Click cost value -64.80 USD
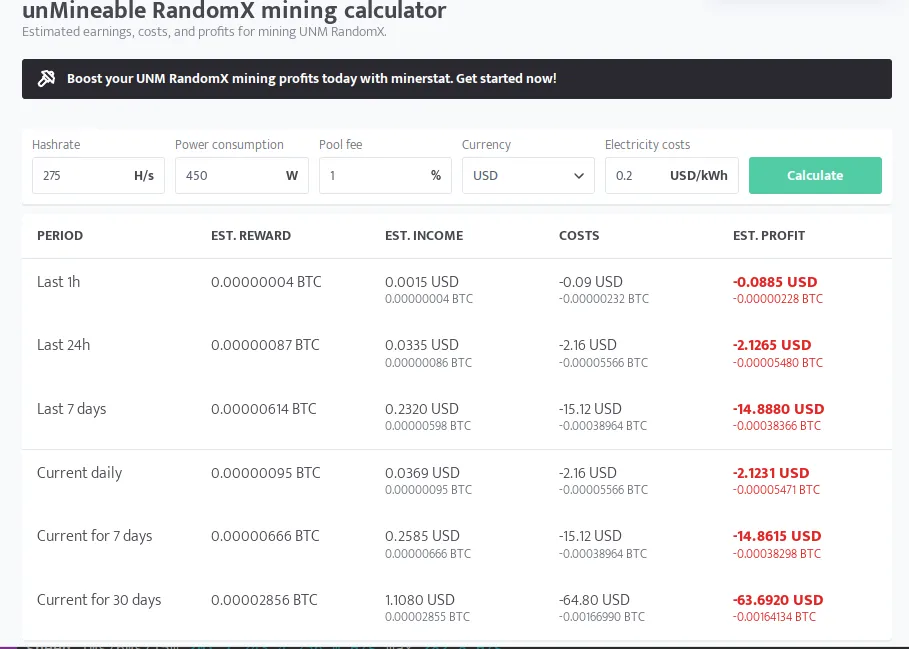The height and width of the screenshot is (649, 909). click(x=594, y=600)
